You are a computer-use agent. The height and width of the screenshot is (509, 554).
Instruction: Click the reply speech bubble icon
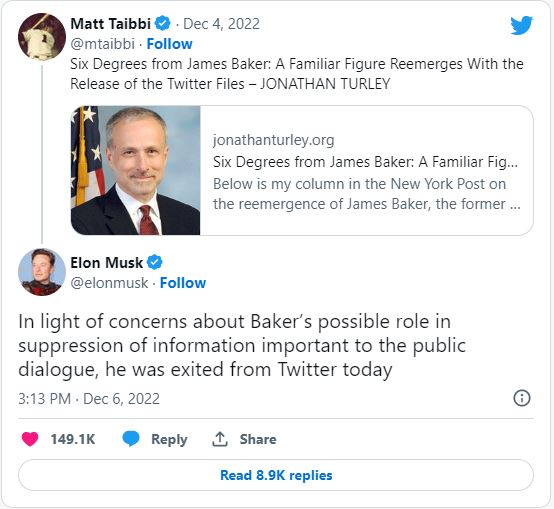coord(131,439)
